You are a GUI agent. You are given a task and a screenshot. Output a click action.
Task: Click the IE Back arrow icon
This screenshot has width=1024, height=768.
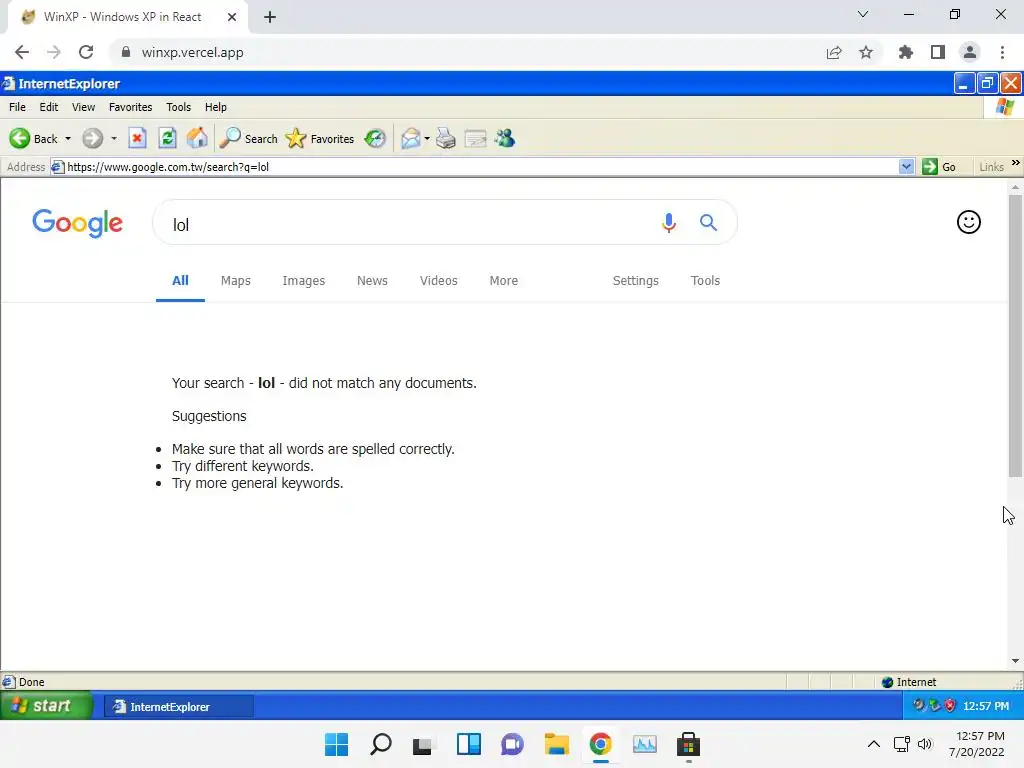tap(20, 138)
